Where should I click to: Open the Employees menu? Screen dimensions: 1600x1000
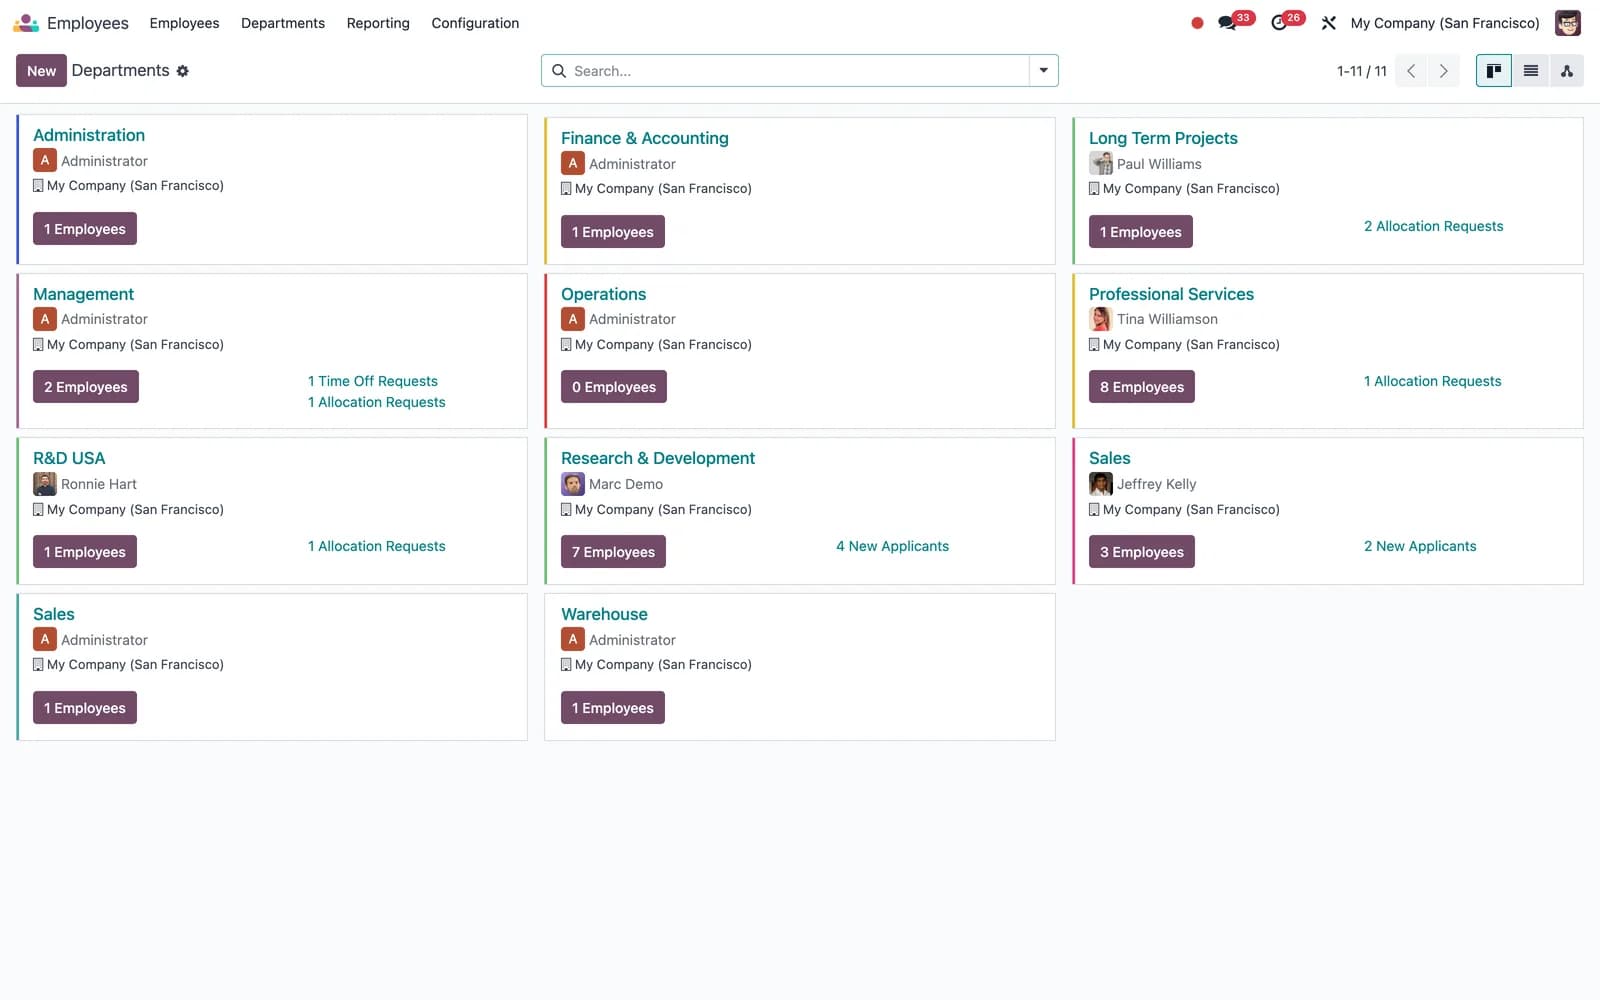[184, 23]
